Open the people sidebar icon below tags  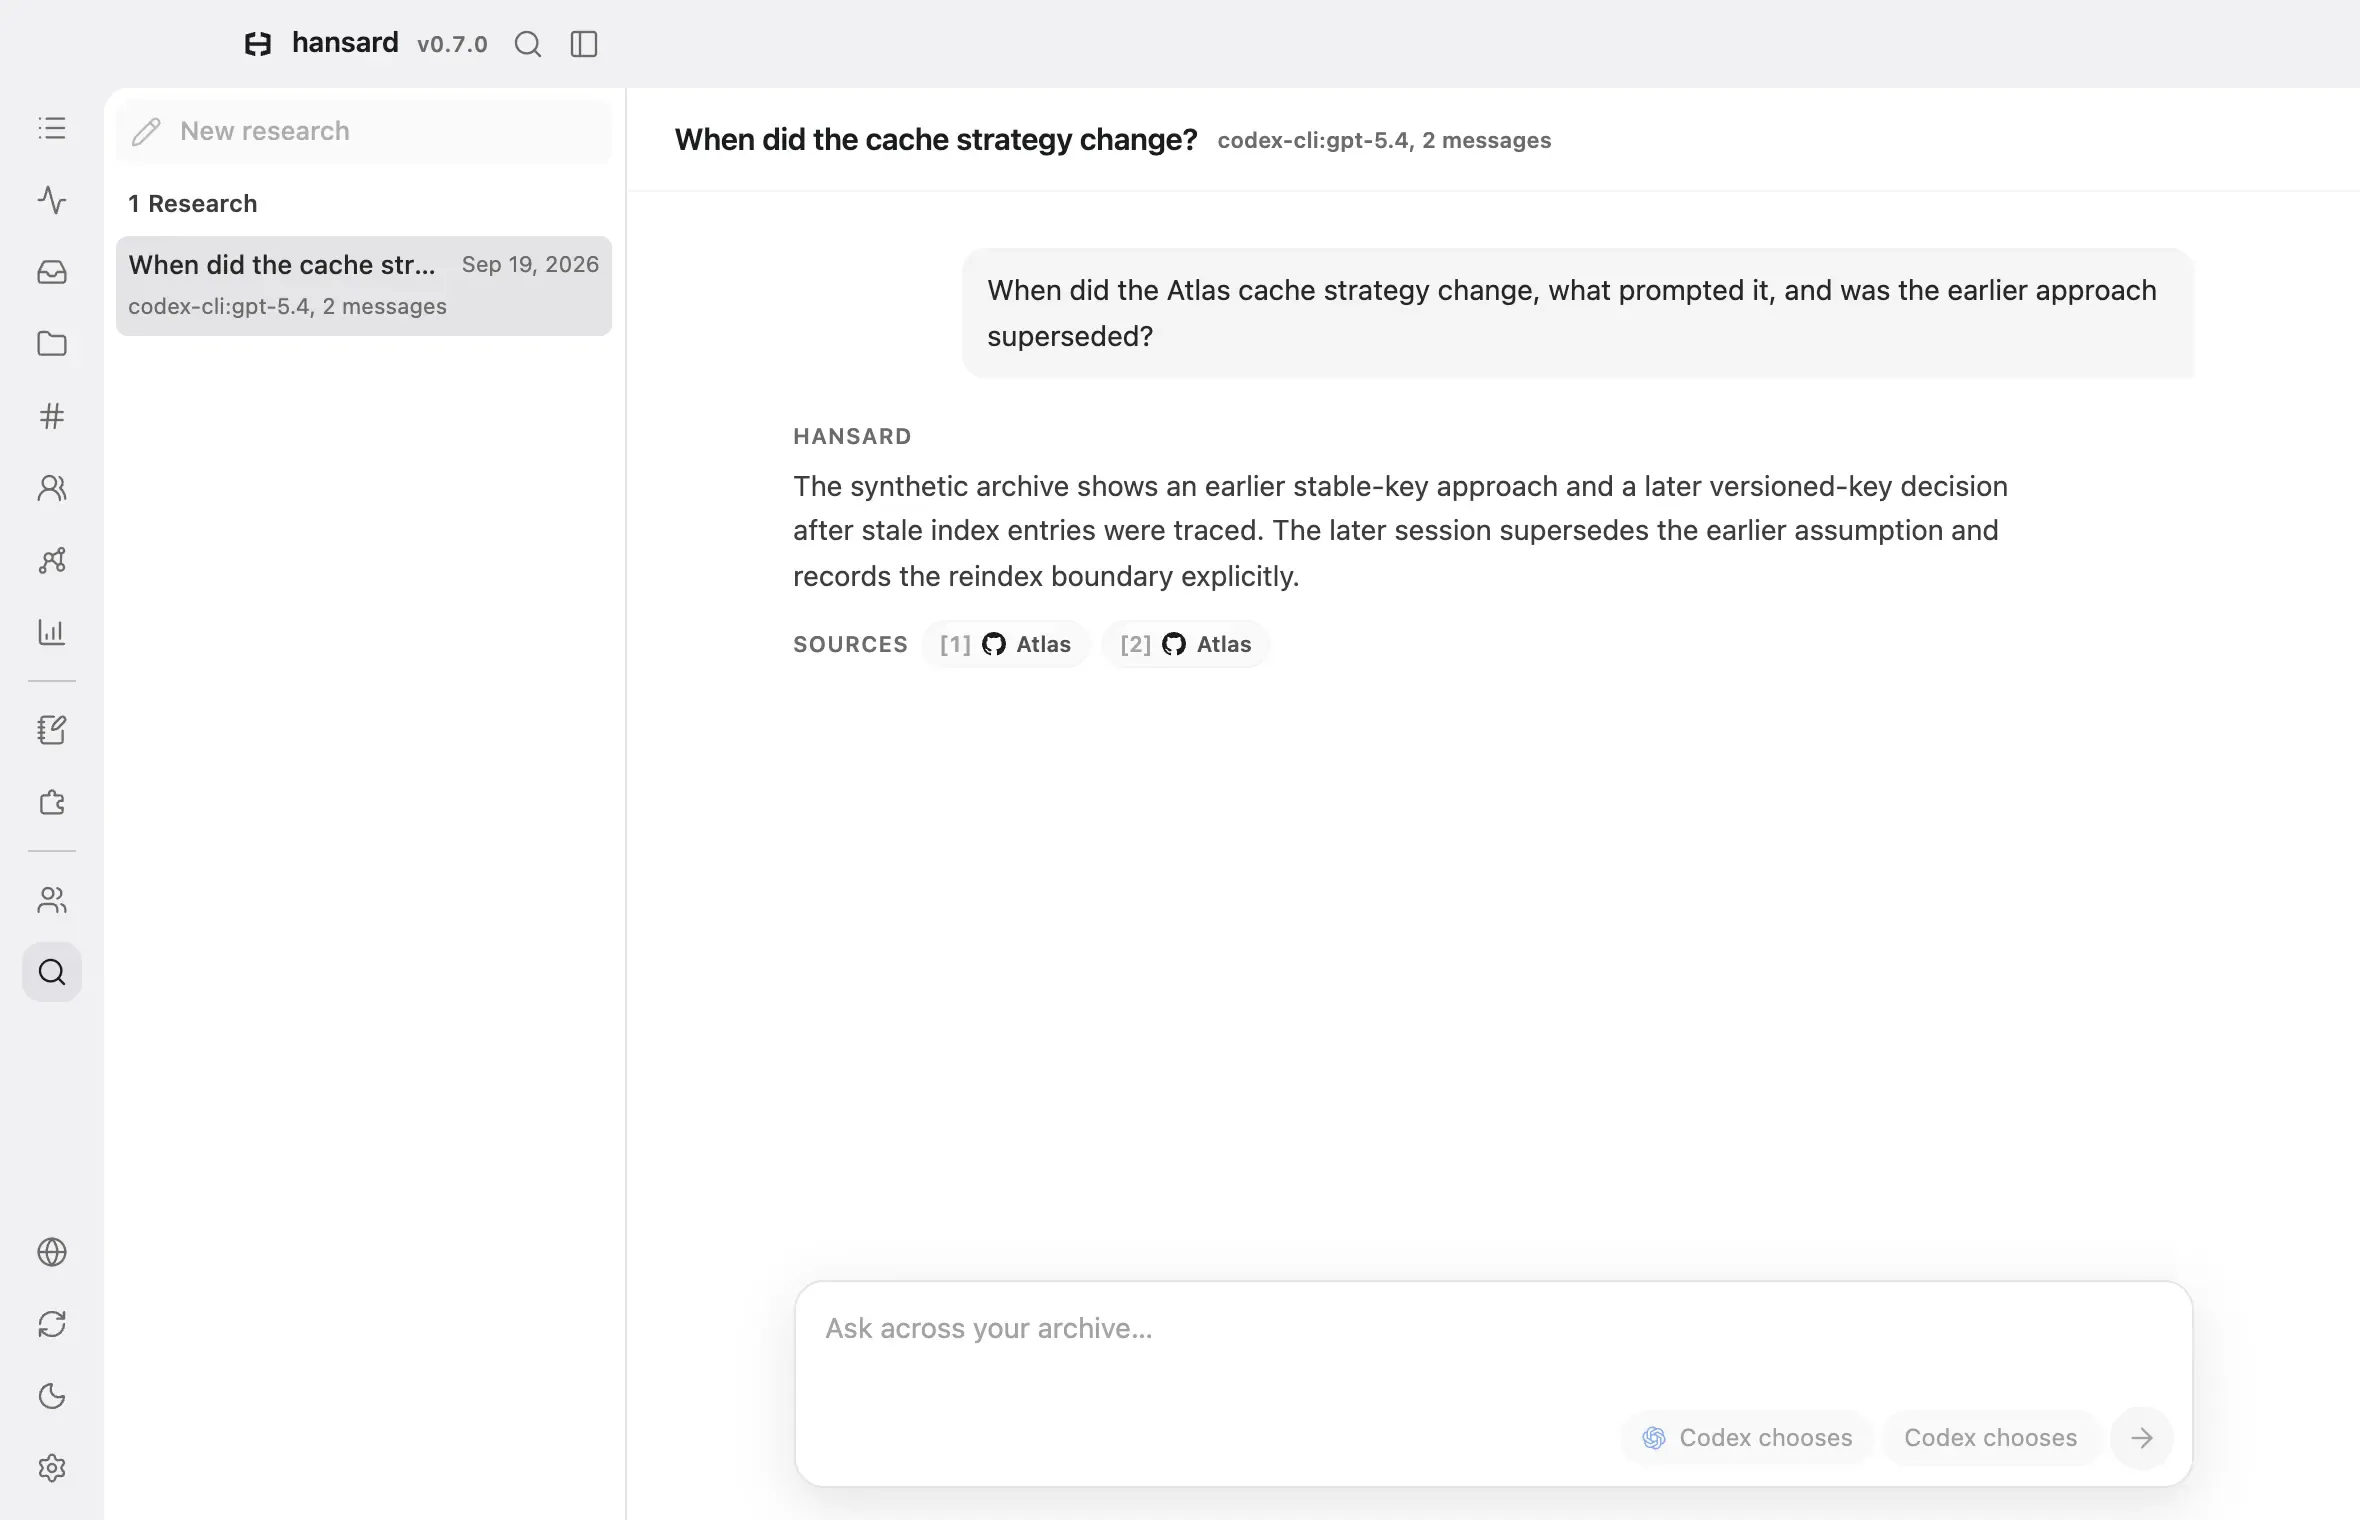pyautogui.click(x=52, y=488)
